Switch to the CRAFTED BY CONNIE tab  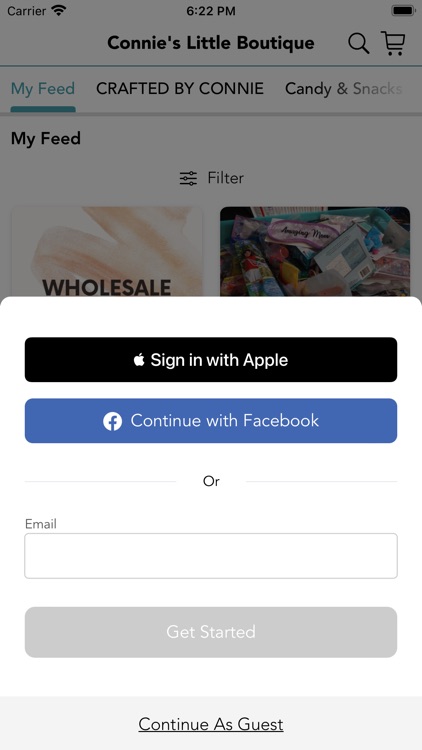[x=180, y=89]
